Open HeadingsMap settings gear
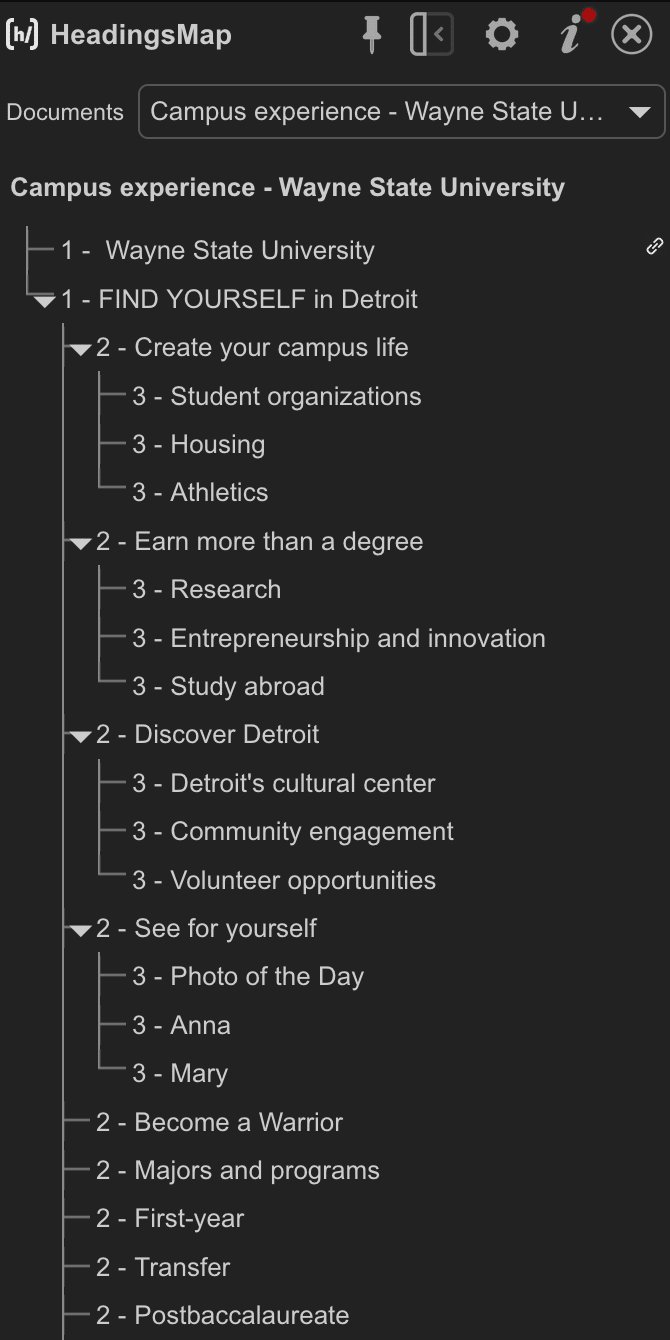This screenshot has height=1340, width=670. pyautogui.click(x=501, y=35)
